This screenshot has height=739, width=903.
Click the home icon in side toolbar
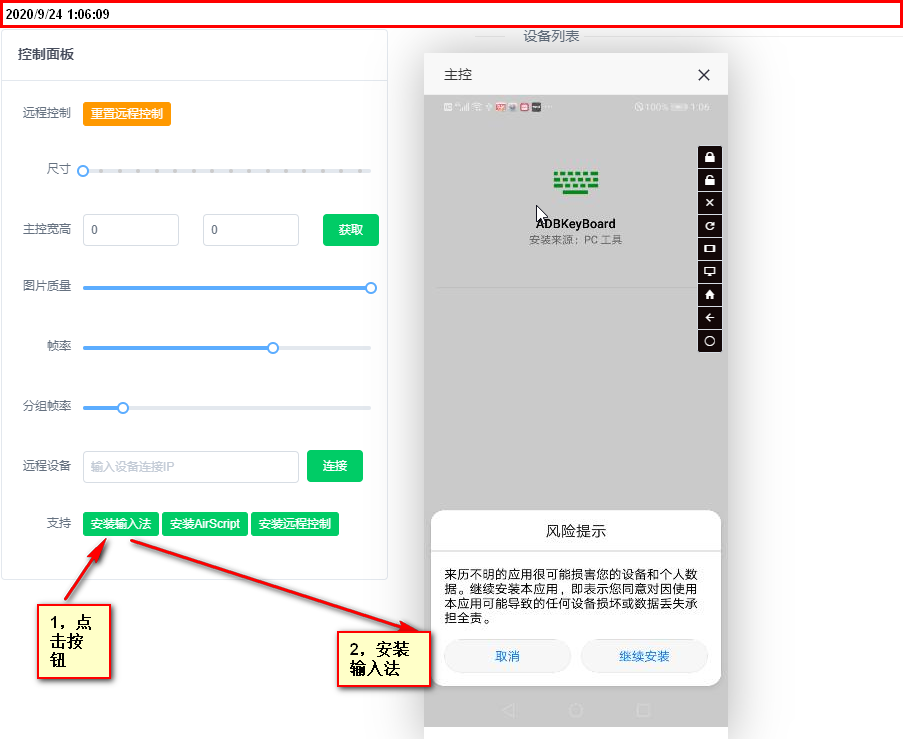(710, 295)
